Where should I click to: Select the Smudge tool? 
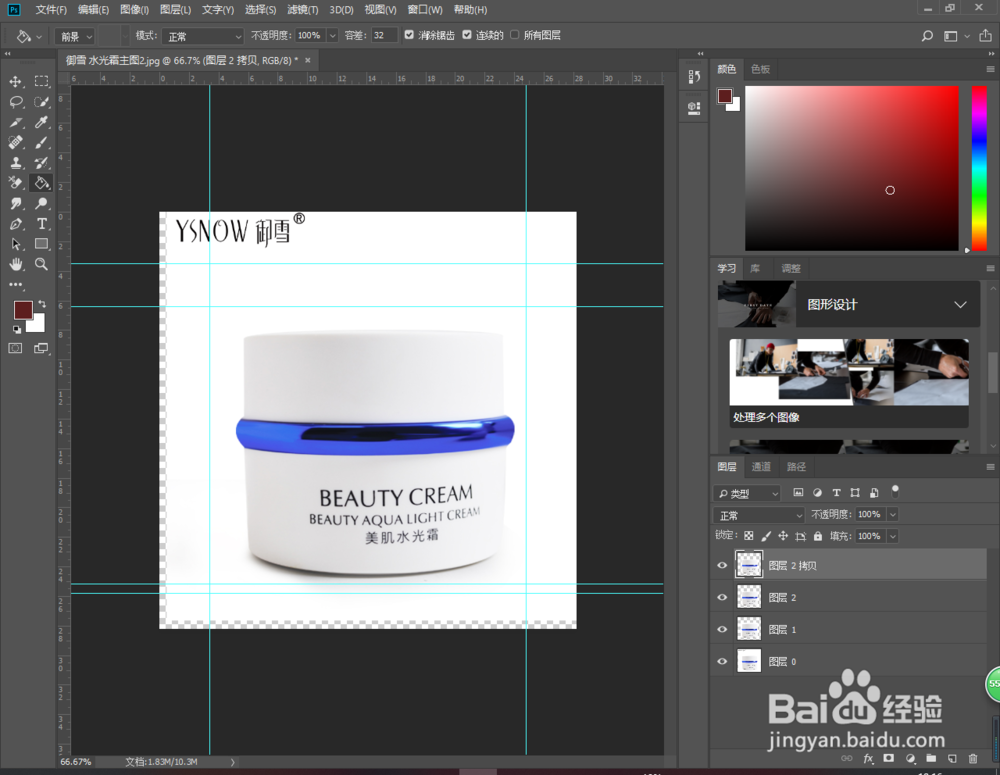[16, 203]
